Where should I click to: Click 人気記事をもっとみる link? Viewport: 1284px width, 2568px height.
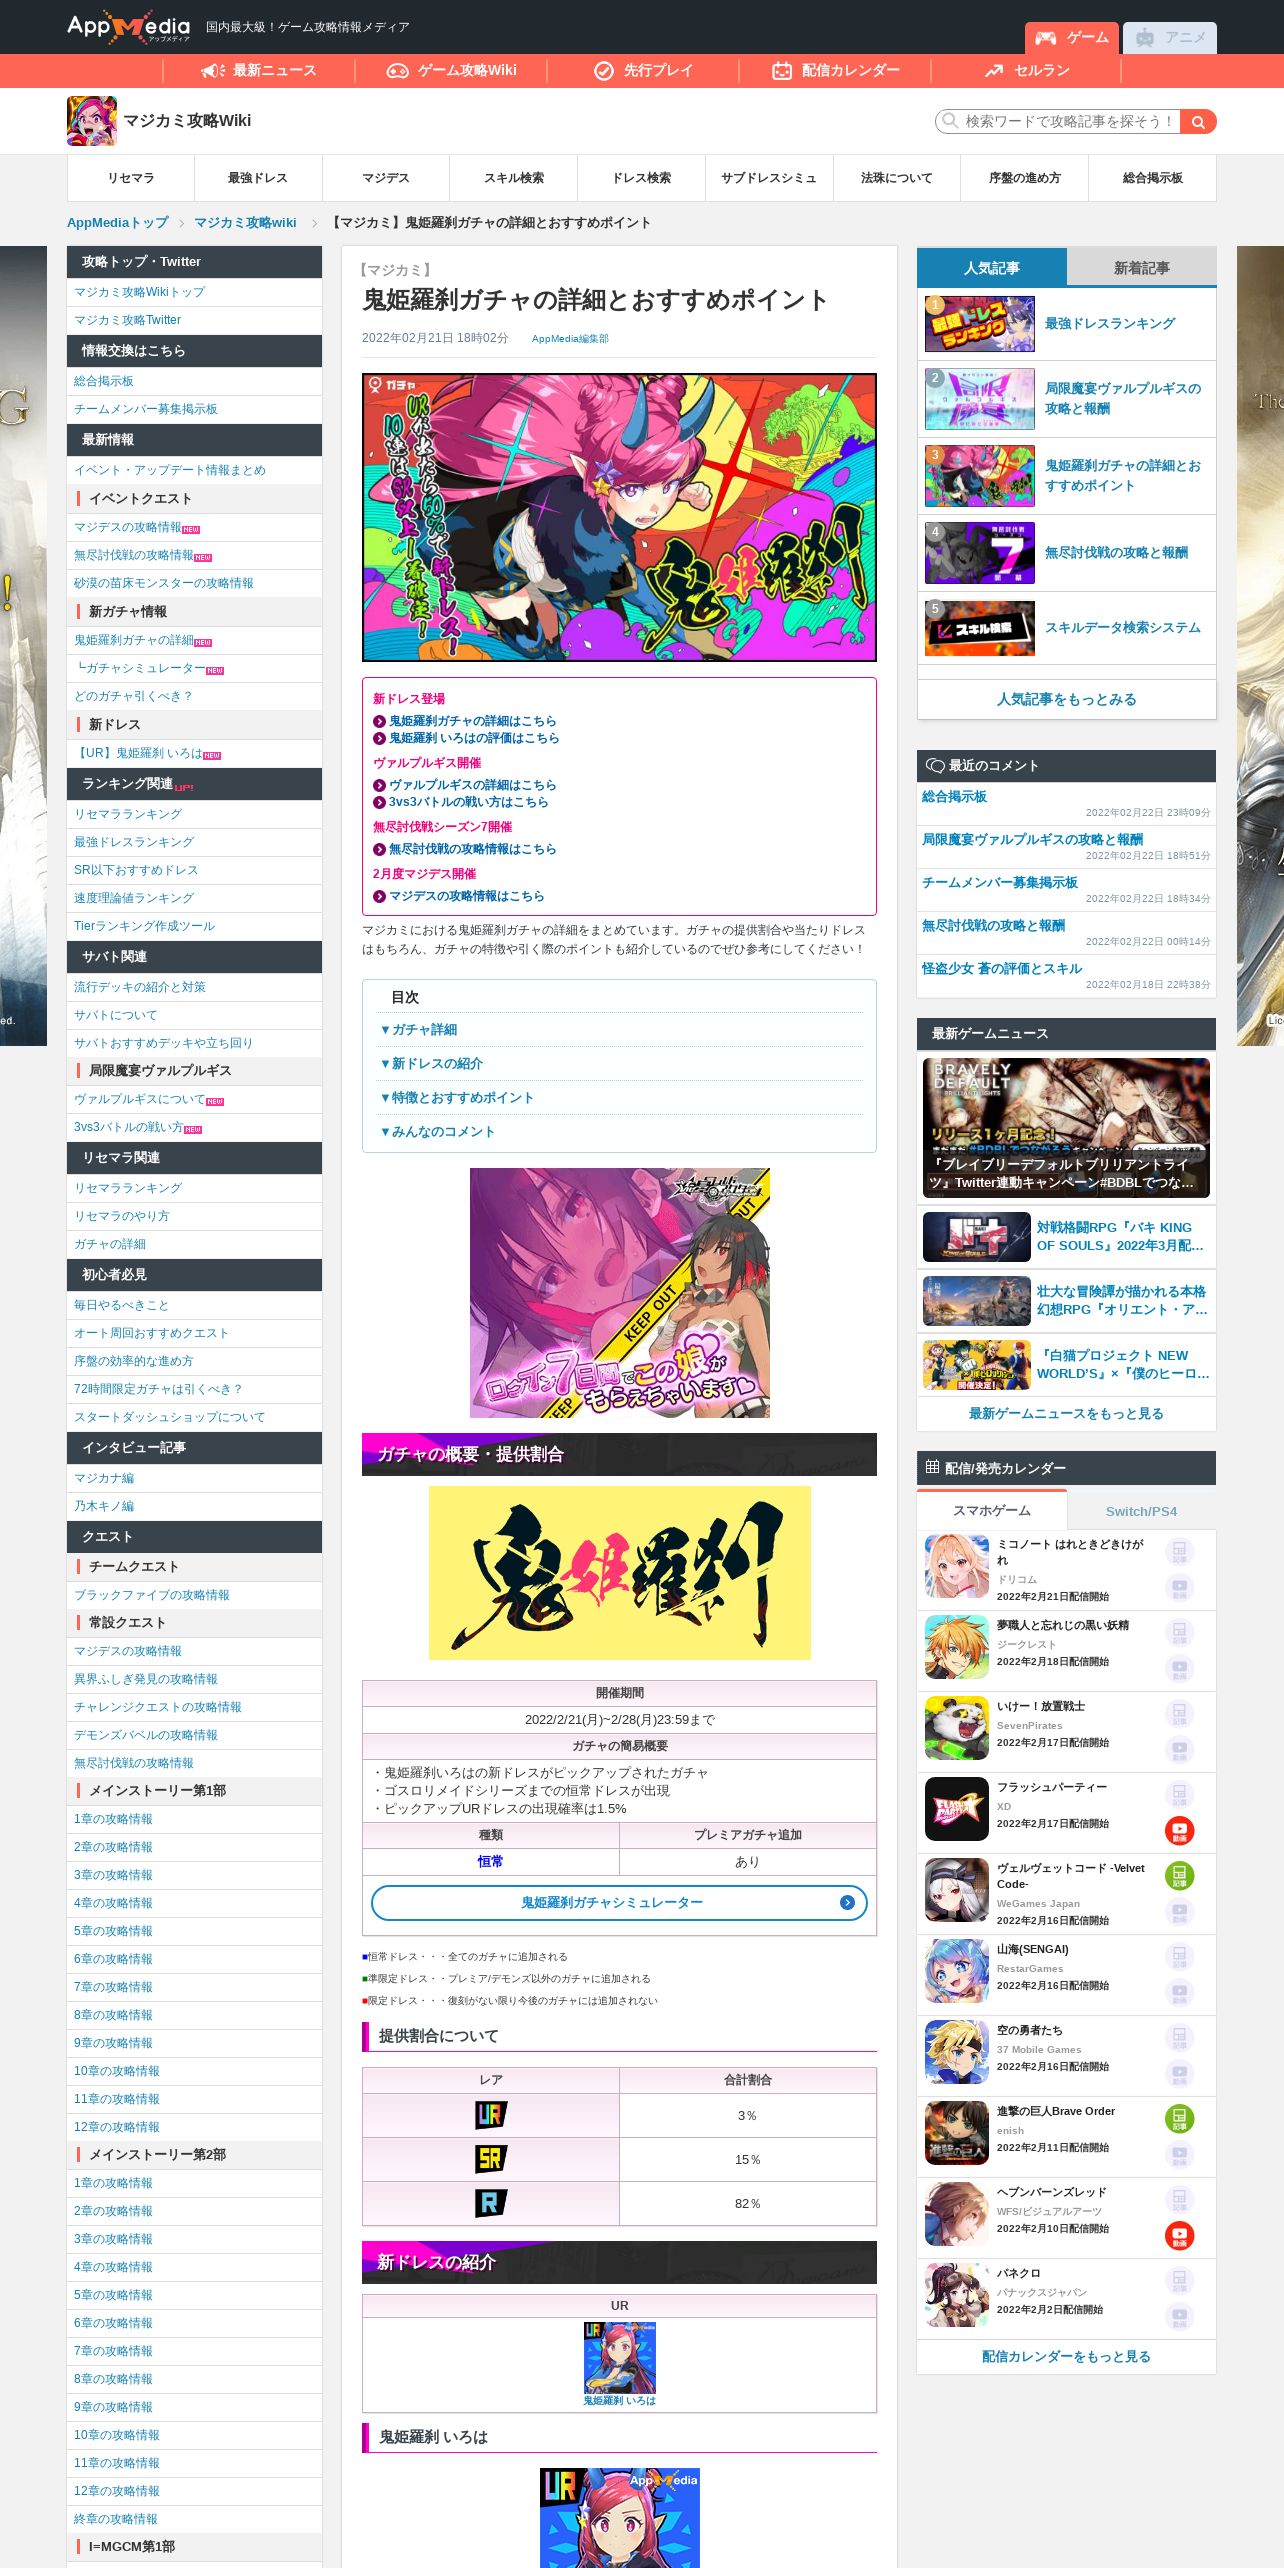pyautogui.click(x=1066, y=699)
